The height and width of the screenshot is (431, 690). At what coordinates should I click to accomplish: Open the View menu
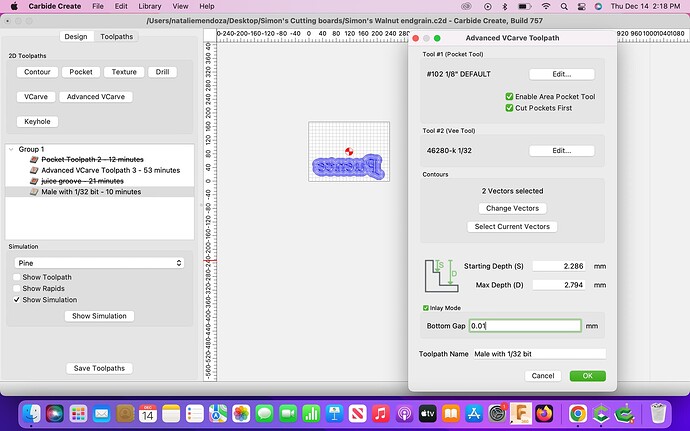(x=180, y=6)
